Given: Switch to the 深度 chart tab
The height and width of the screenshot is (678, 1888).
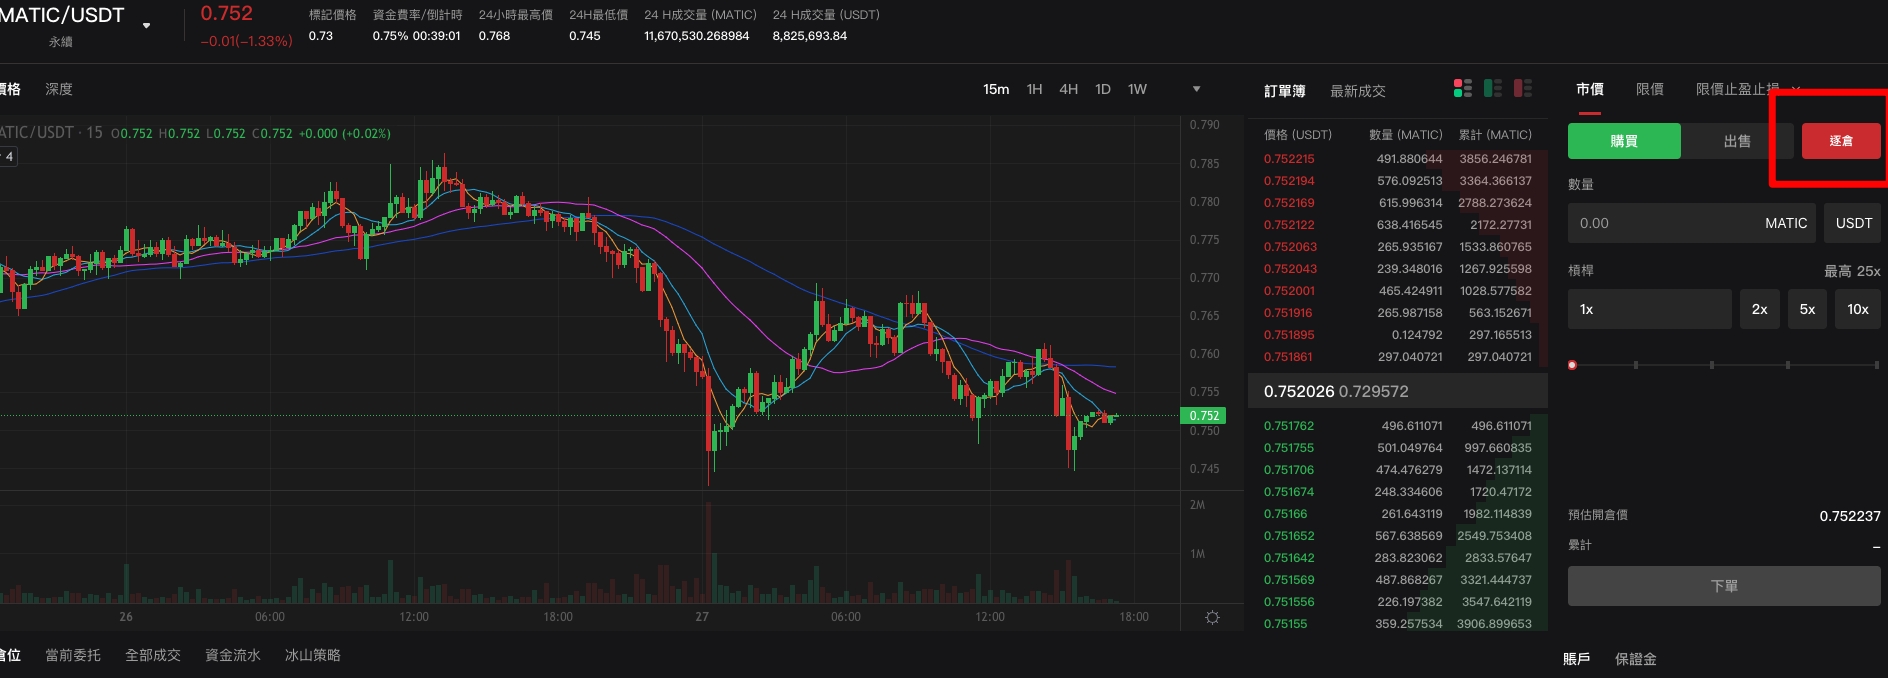Looking at the screenshot, I should tap(59, 89).
